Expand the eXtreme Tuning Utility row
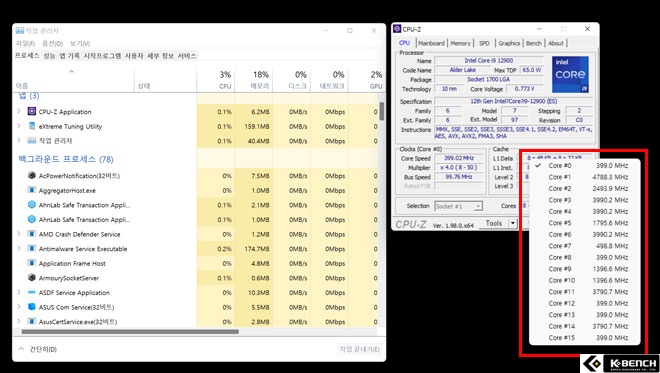 [x=19, y=126]
